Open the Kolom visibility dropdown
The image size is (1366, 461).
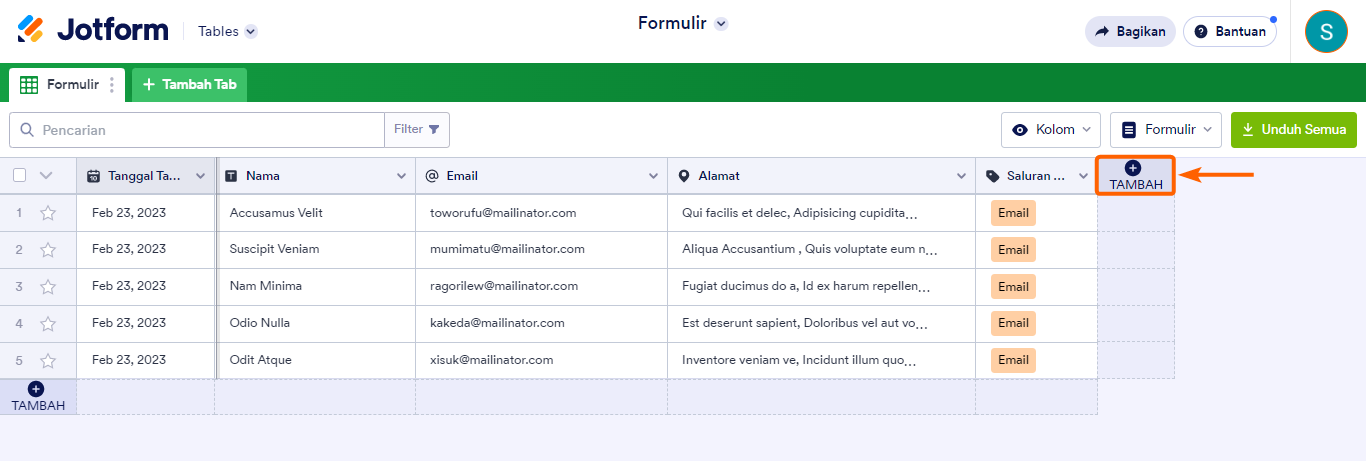(x=1051, y=130)
